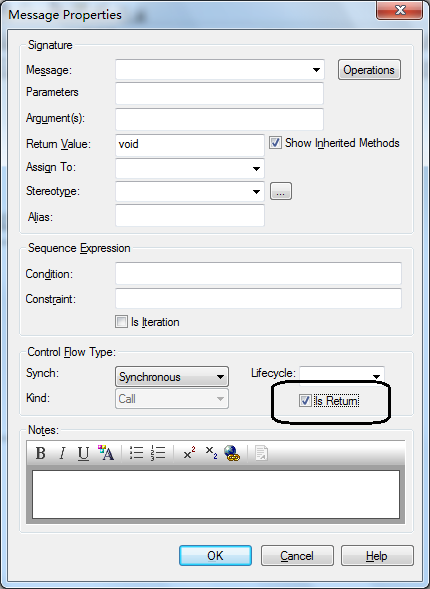Click into the Condition input field
The image size is (430, 589).
tap(258, 273)
